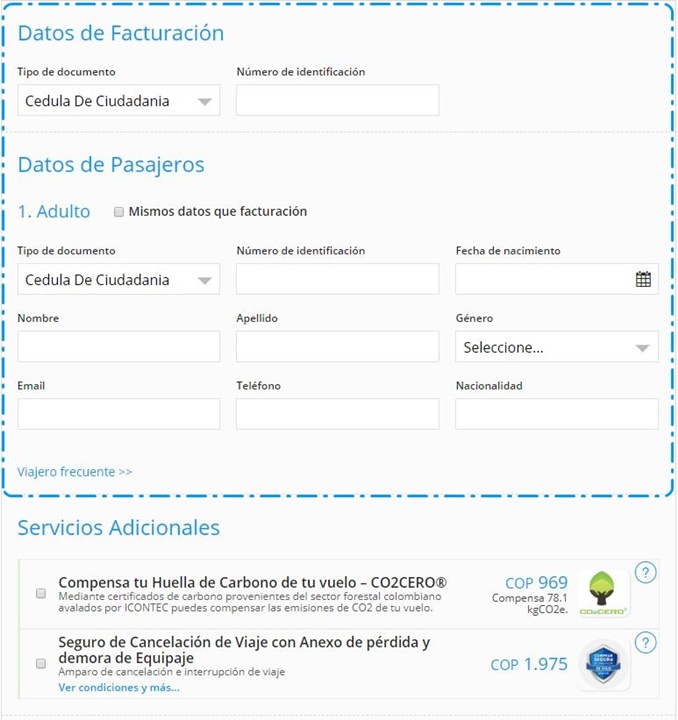Viewport: 678px width, 720px height.
Task: Open help for the Seguro de Cancelación
Action: (645, 643)
